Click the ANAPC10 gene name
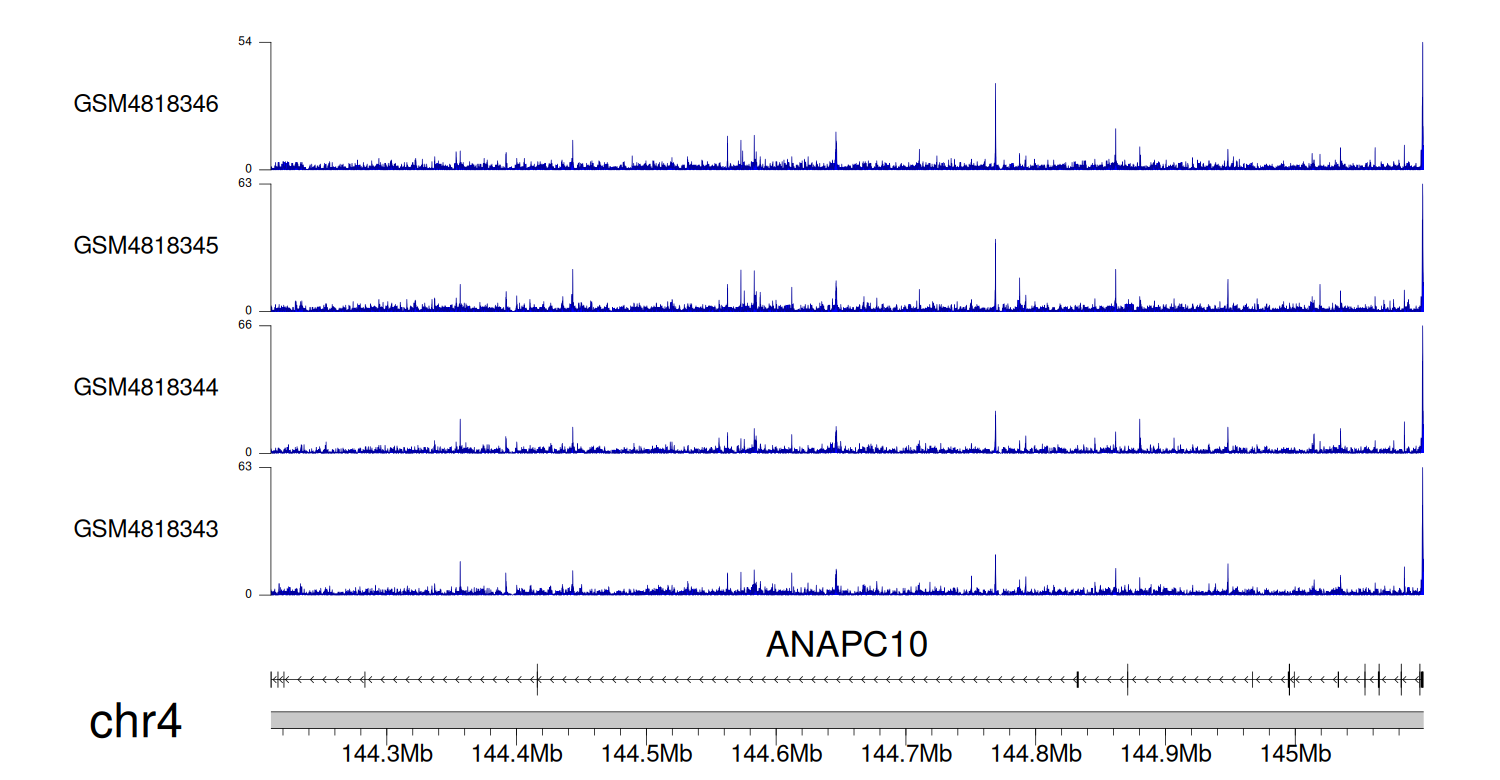Image resolution: width=1500 pixels, height=780 pixels. point(847,645)
